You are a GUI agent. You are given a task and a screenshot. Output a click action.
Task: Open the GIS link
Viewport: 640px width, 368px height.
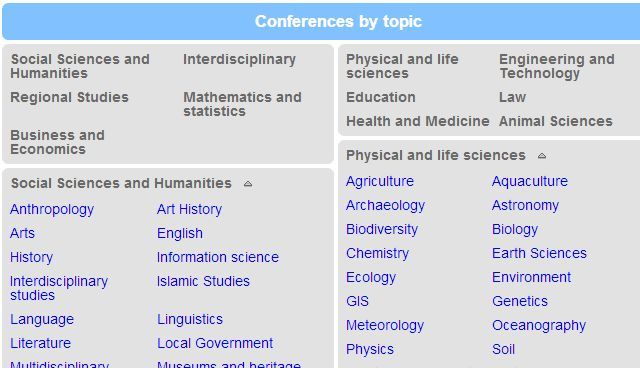(x=358, y=301)
